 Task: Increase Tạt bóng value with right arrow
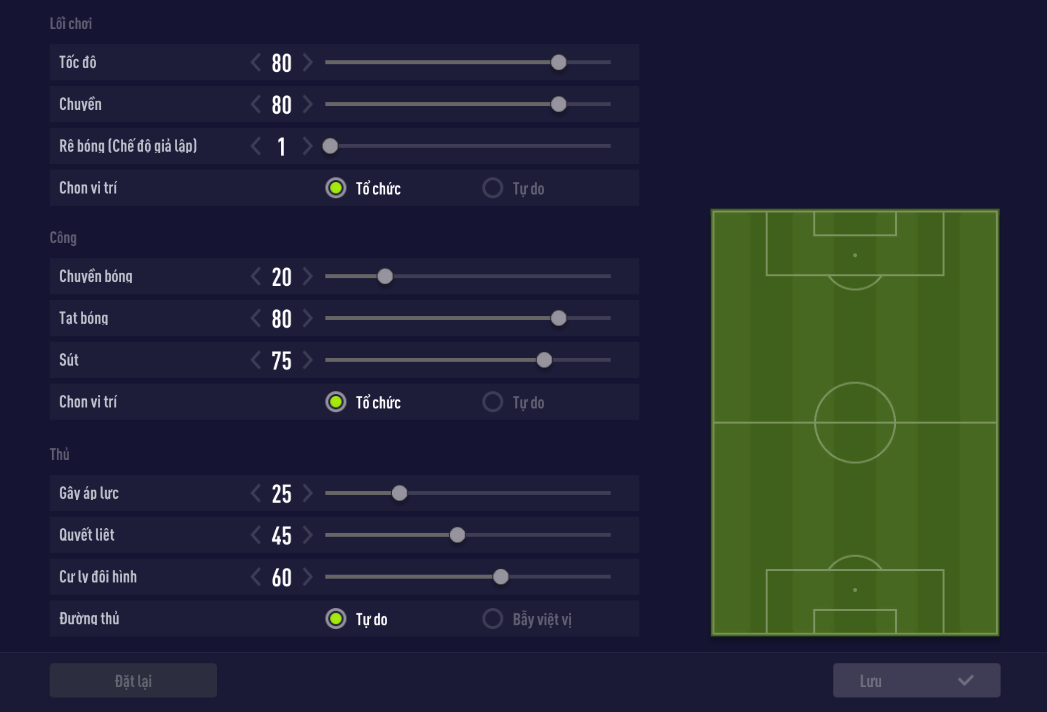[307, 319]
